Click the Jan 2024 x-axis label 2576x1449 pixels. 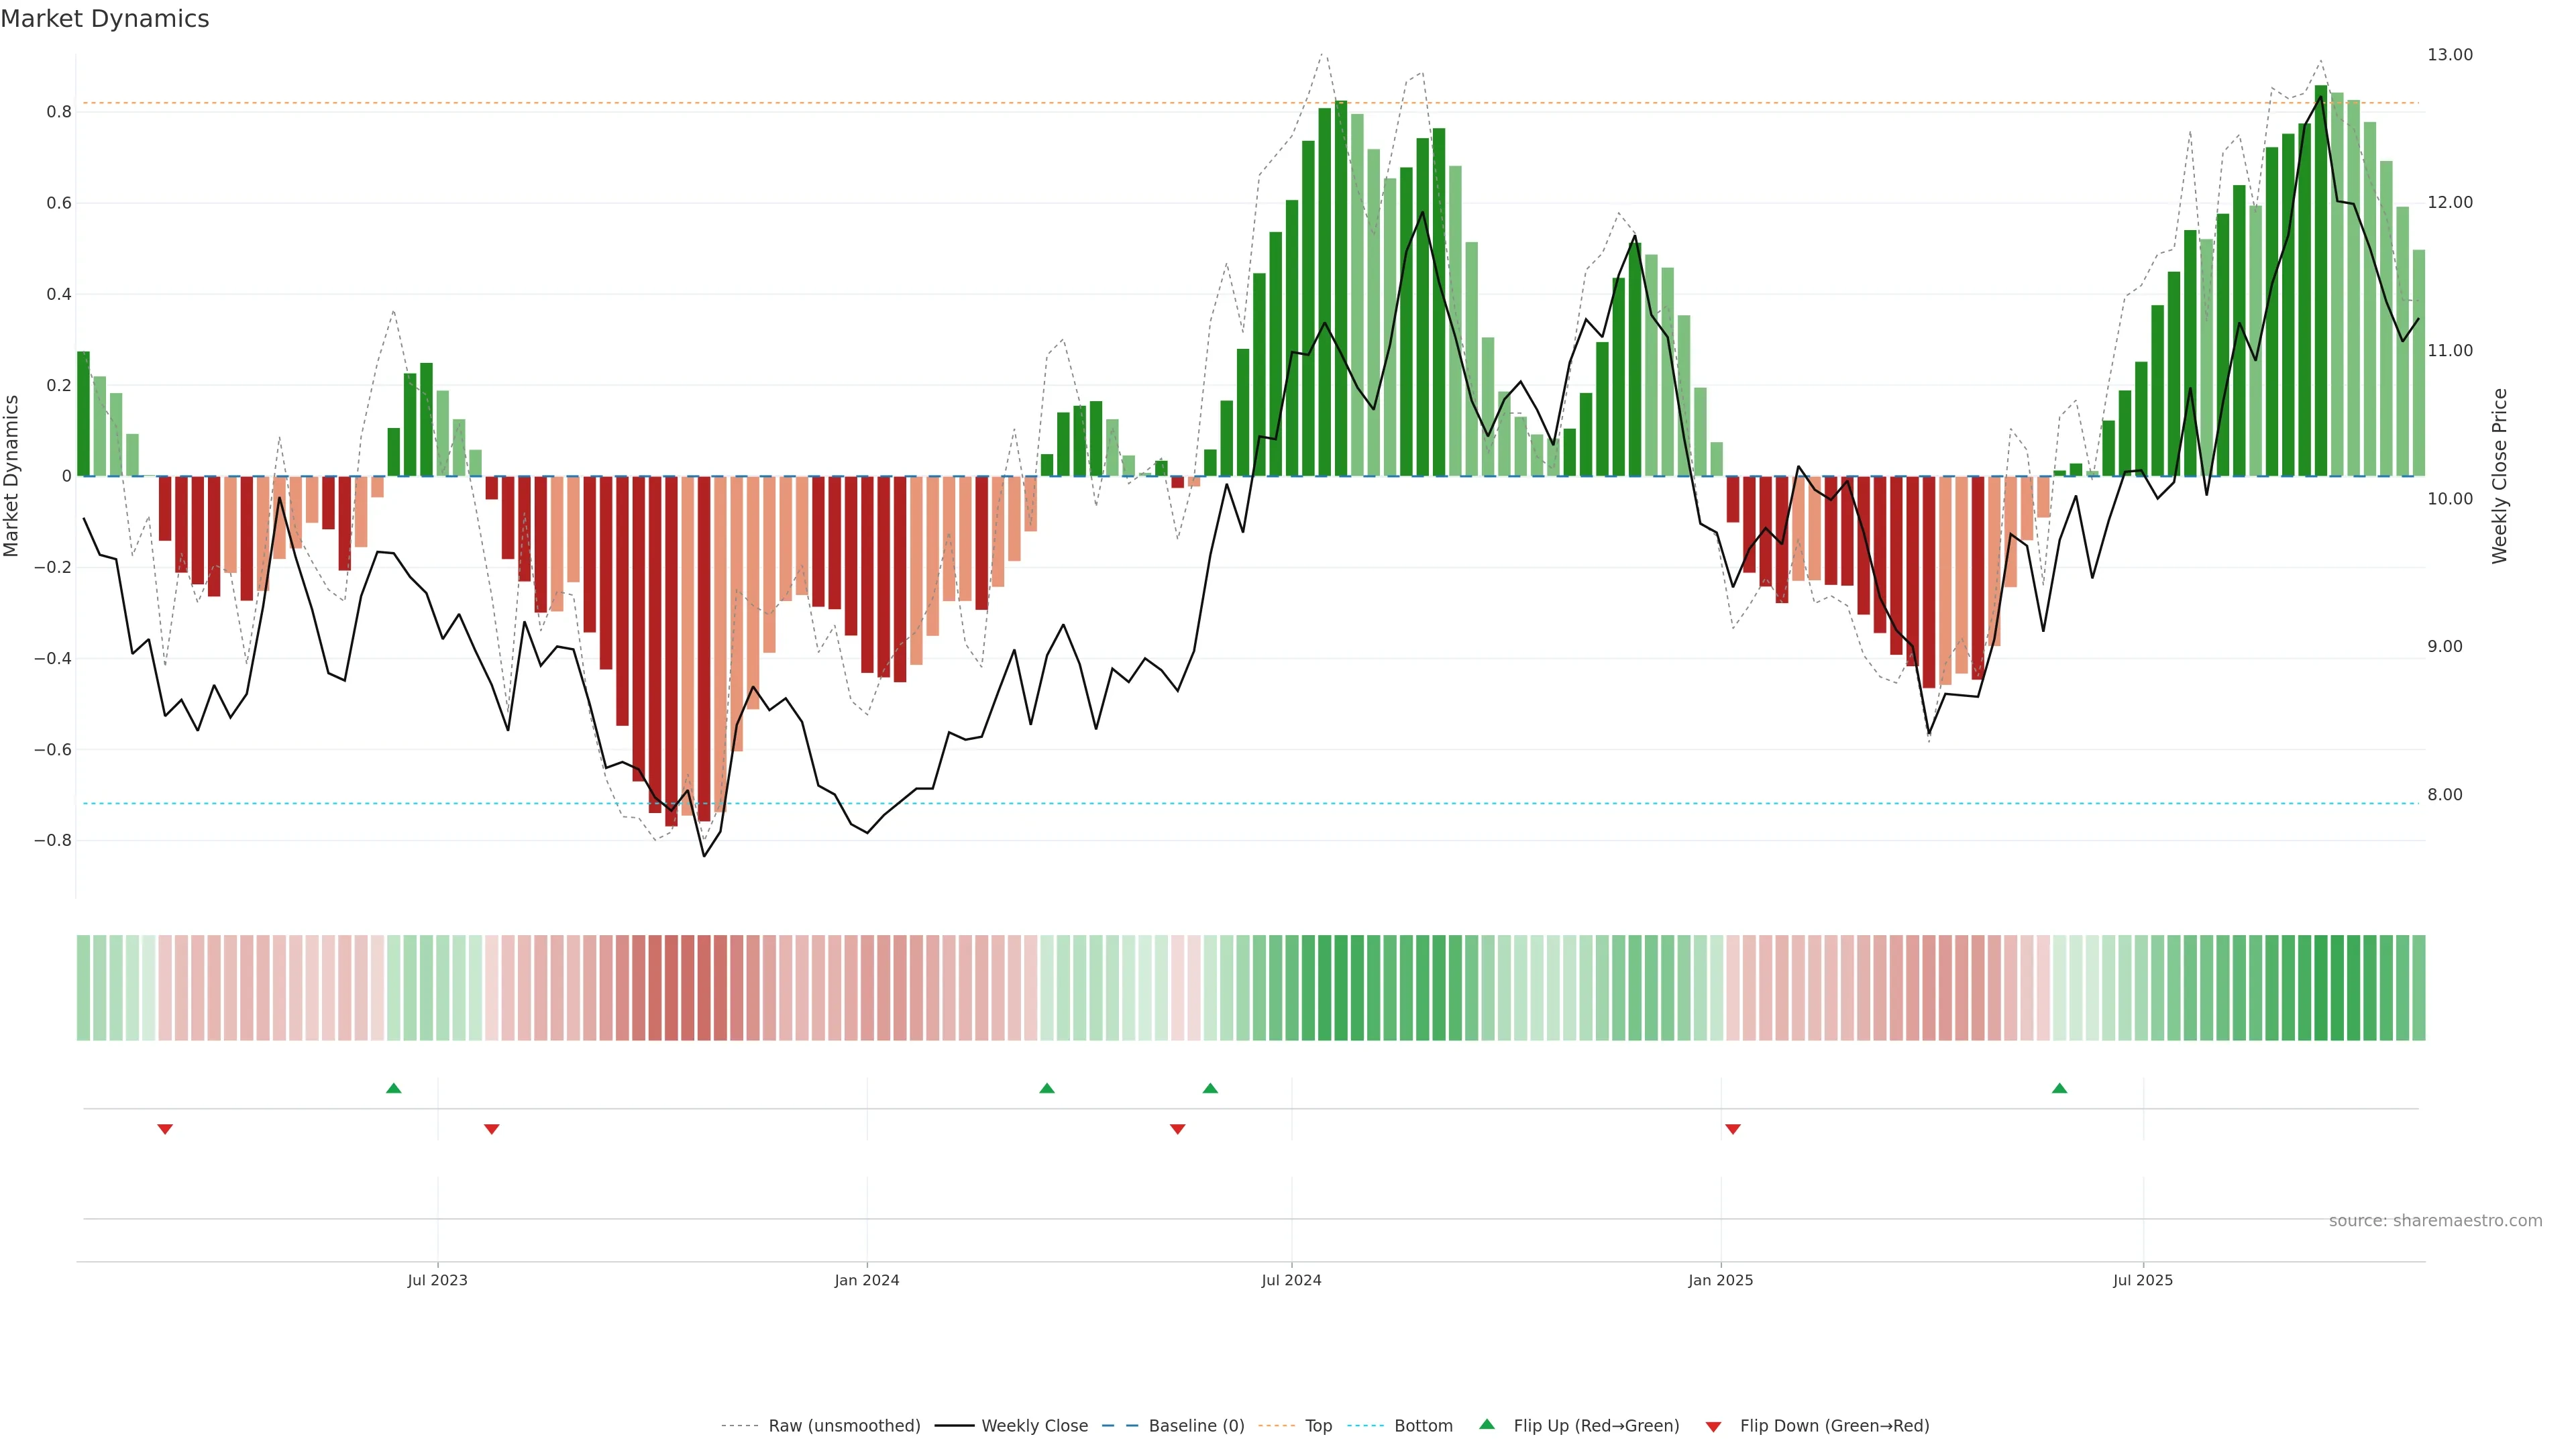pos(867,1280)
